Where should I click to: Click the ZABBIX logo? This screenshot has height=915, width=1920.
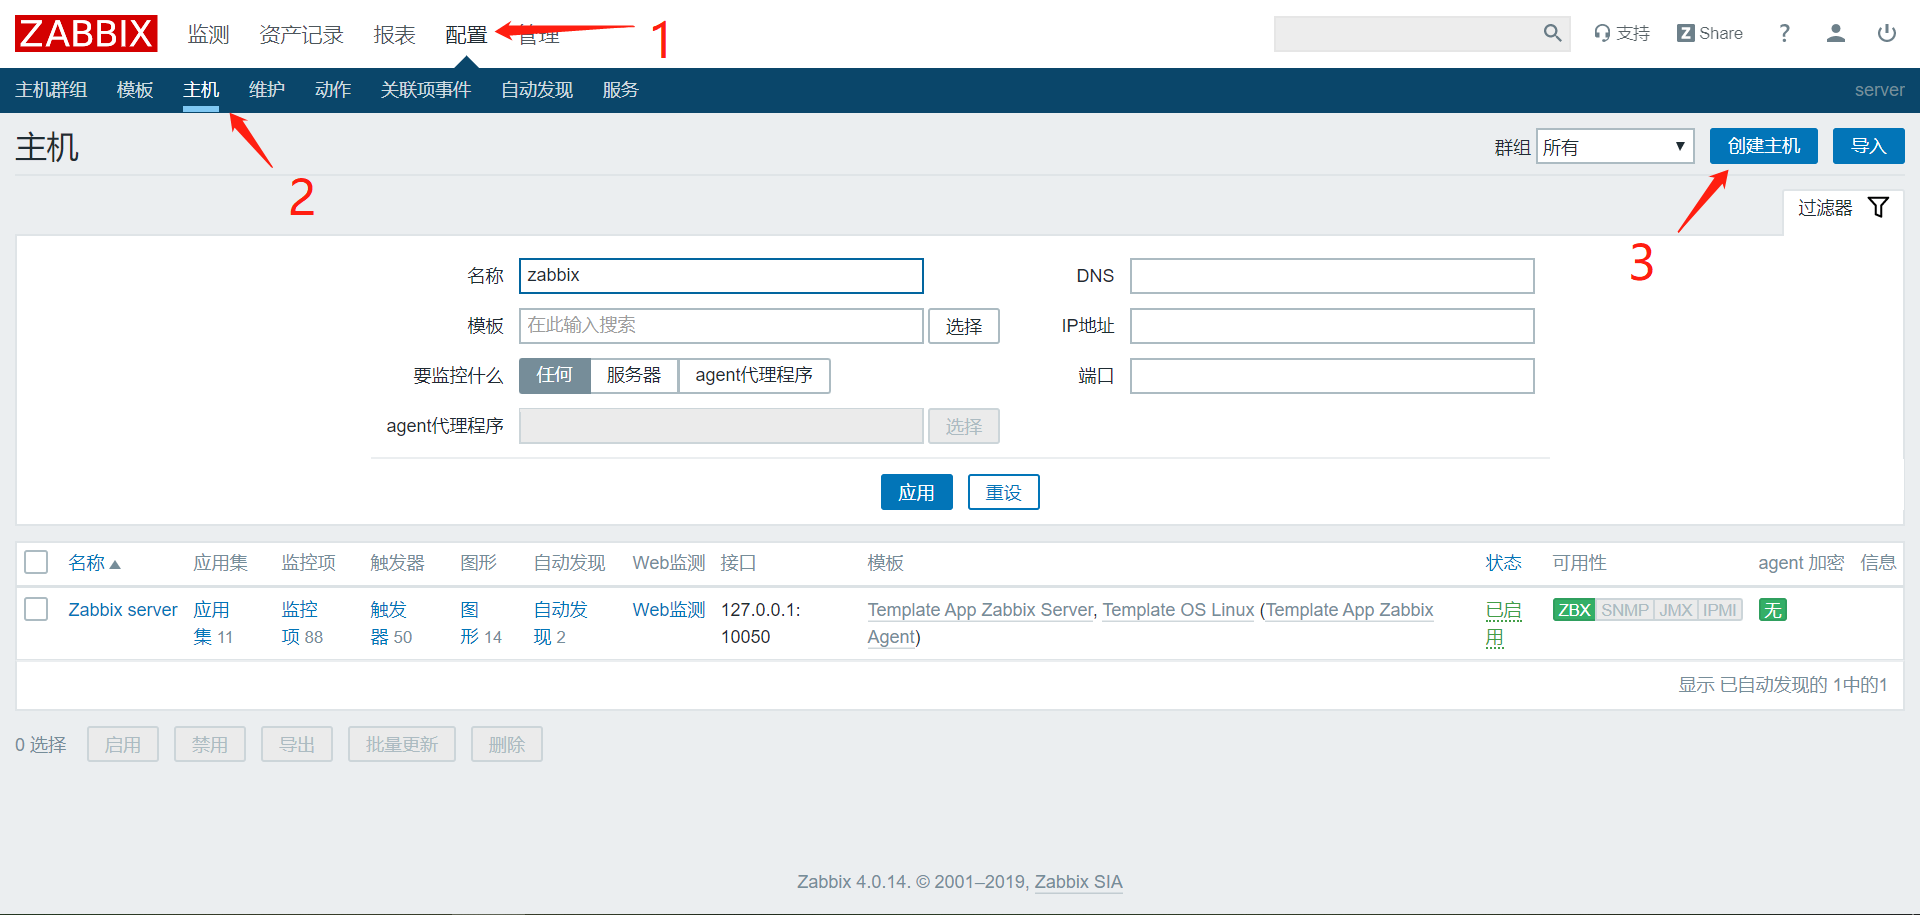86,33
